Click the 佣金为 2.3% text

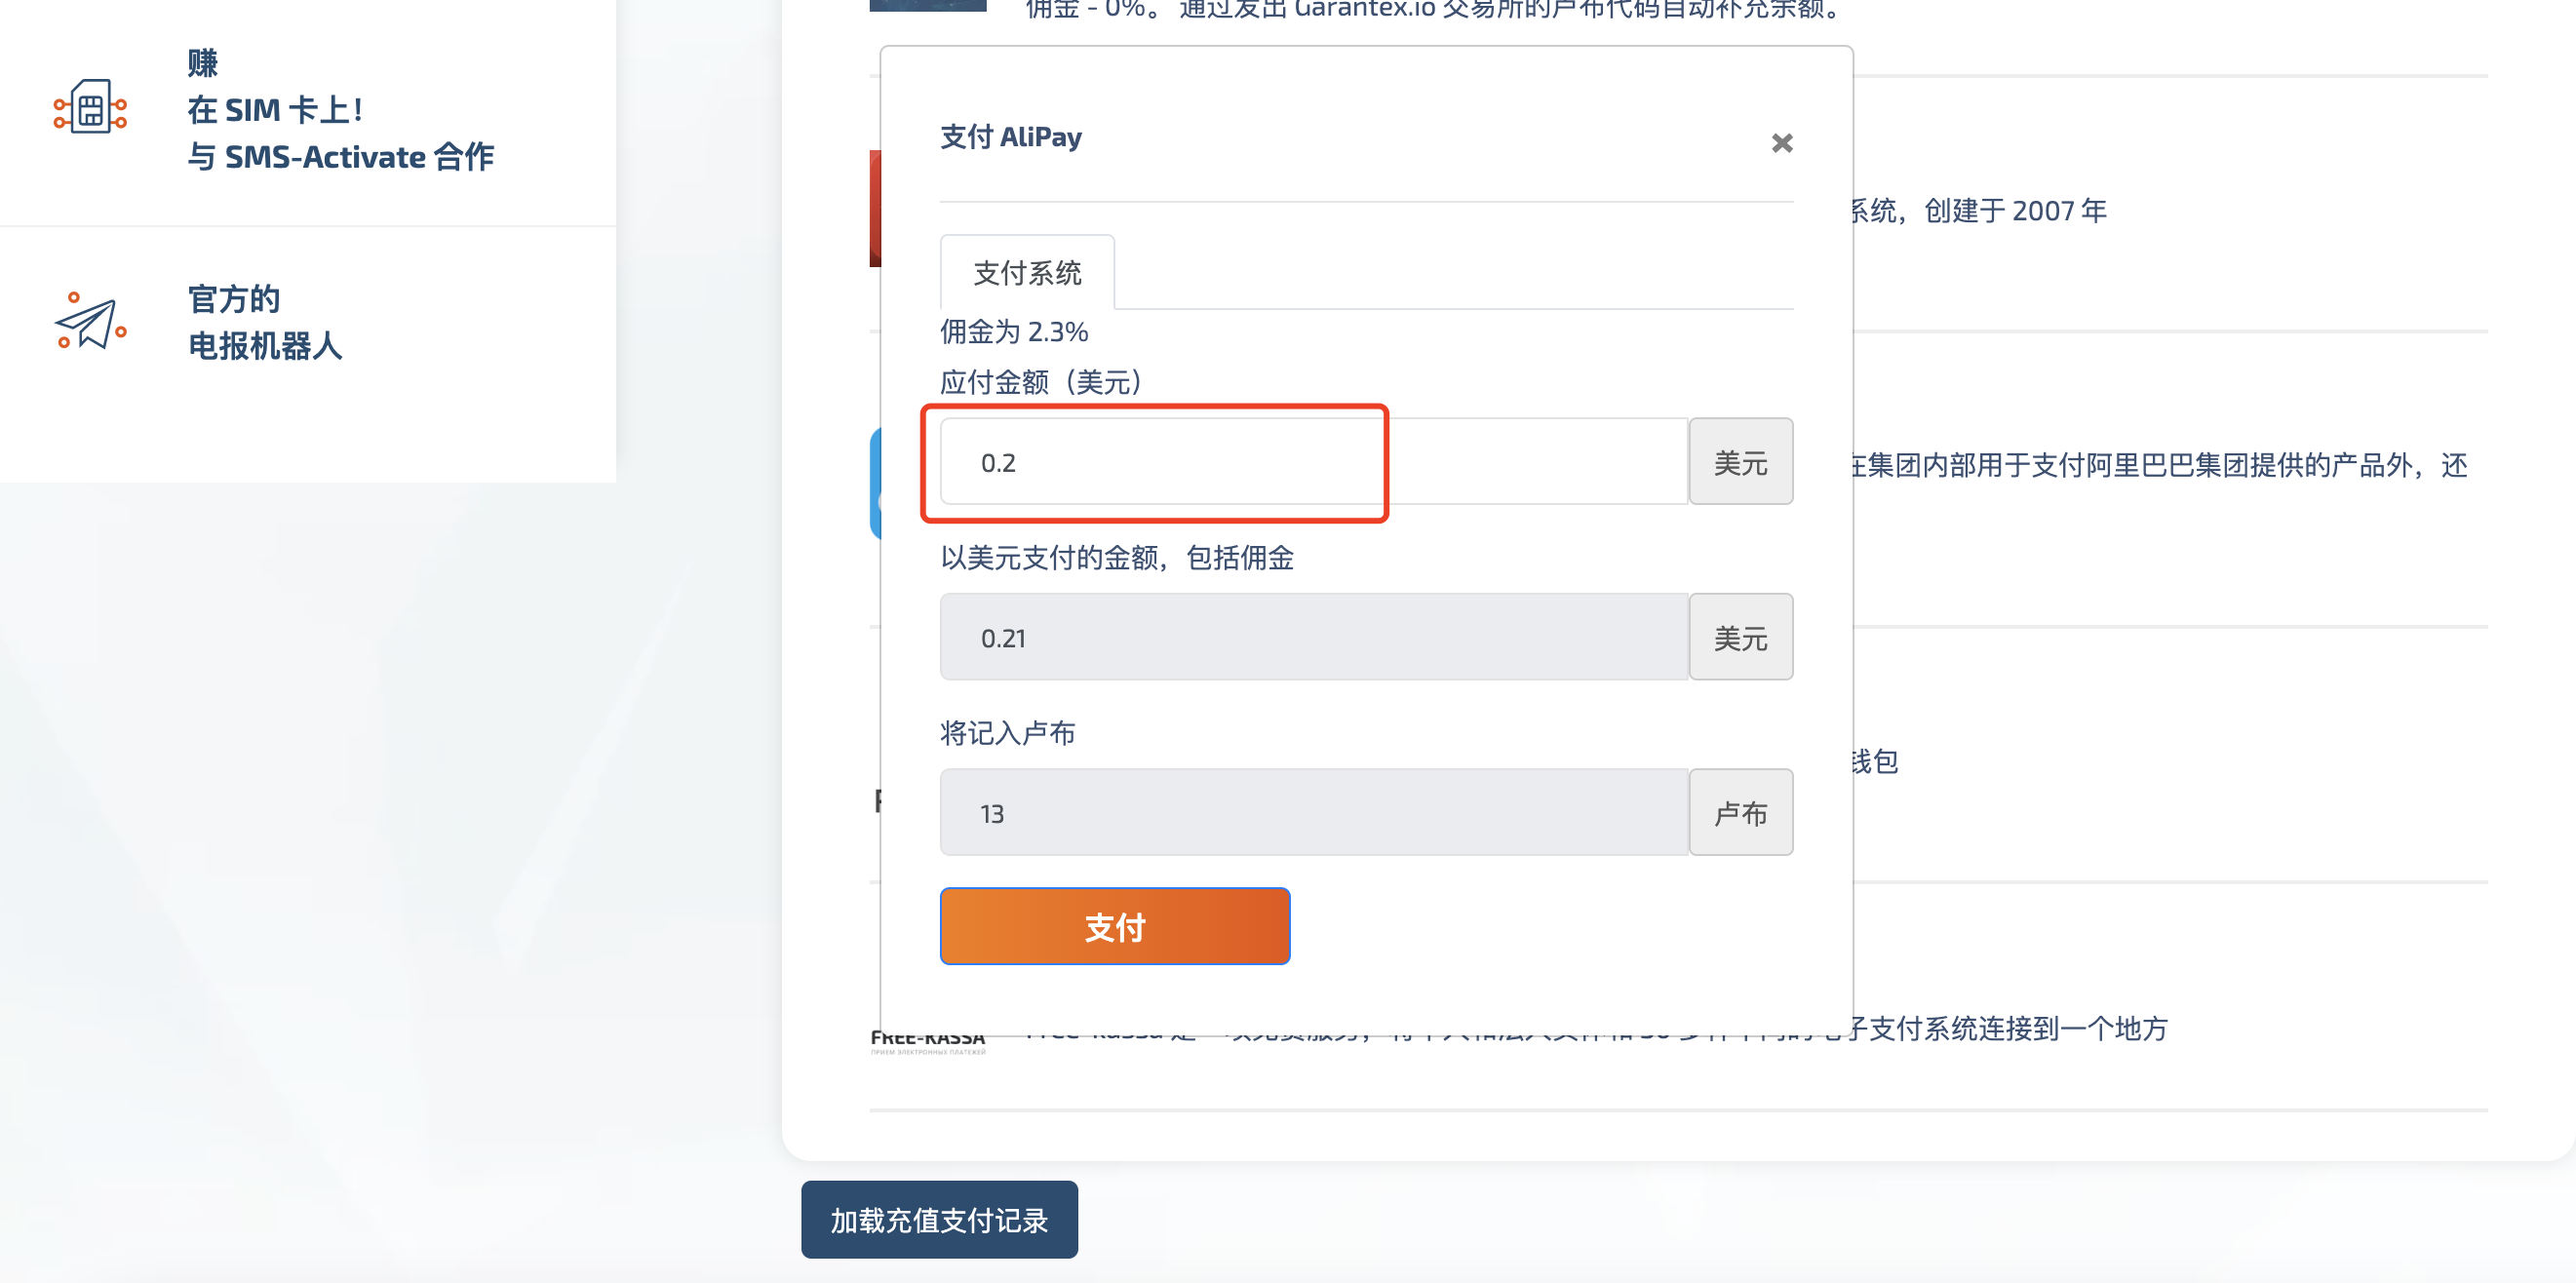(x=1014, y=331)
